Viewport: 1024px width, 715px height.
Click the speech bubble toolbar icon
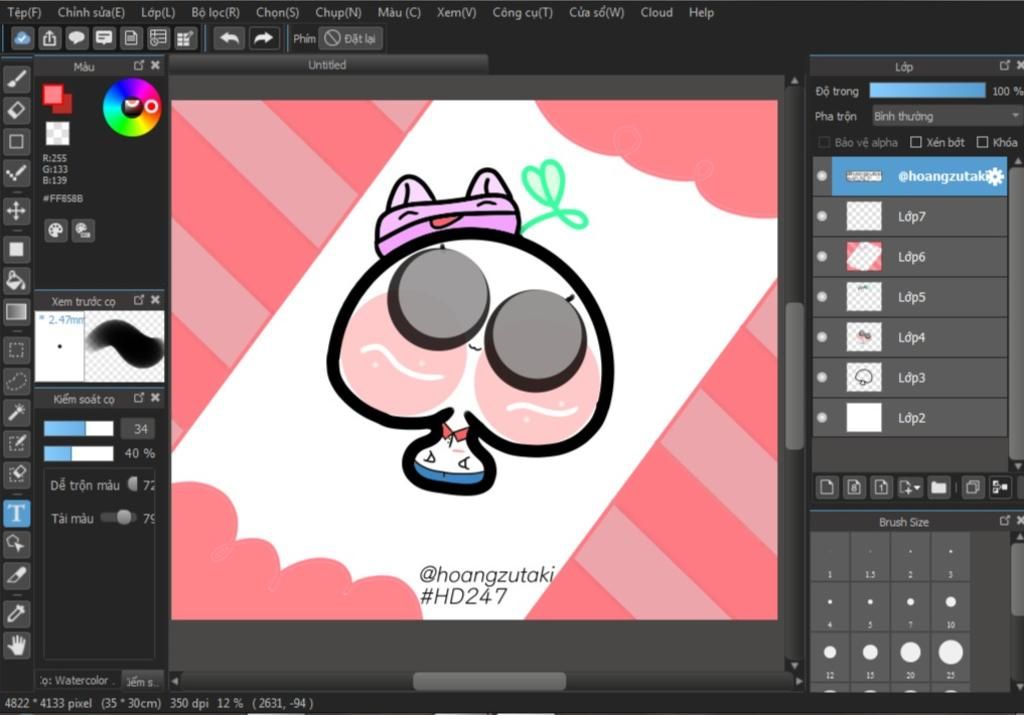[76, 39]
